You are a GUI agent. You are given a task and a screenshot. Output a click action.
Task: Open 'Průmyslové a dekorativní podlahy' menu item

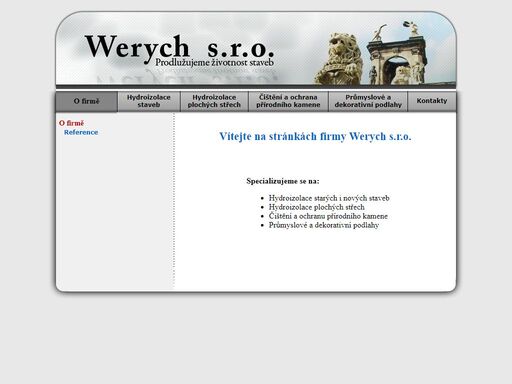click(x=368, y=101)
